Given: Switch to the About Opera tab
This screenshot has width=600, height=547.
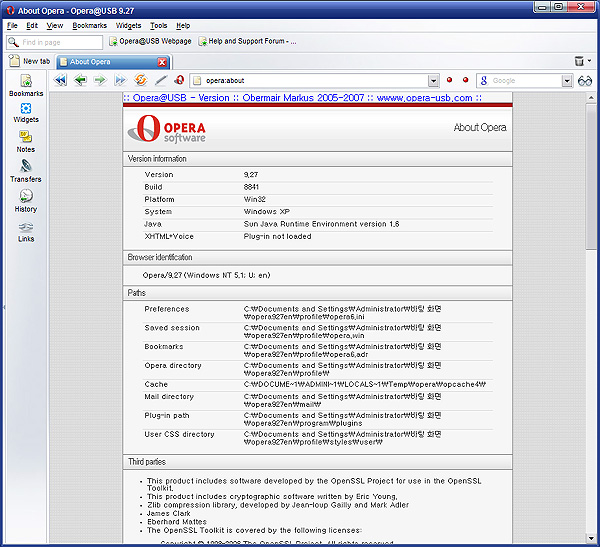Looking at the screenshot, I should pyautogui.click(x=108, y=62).
